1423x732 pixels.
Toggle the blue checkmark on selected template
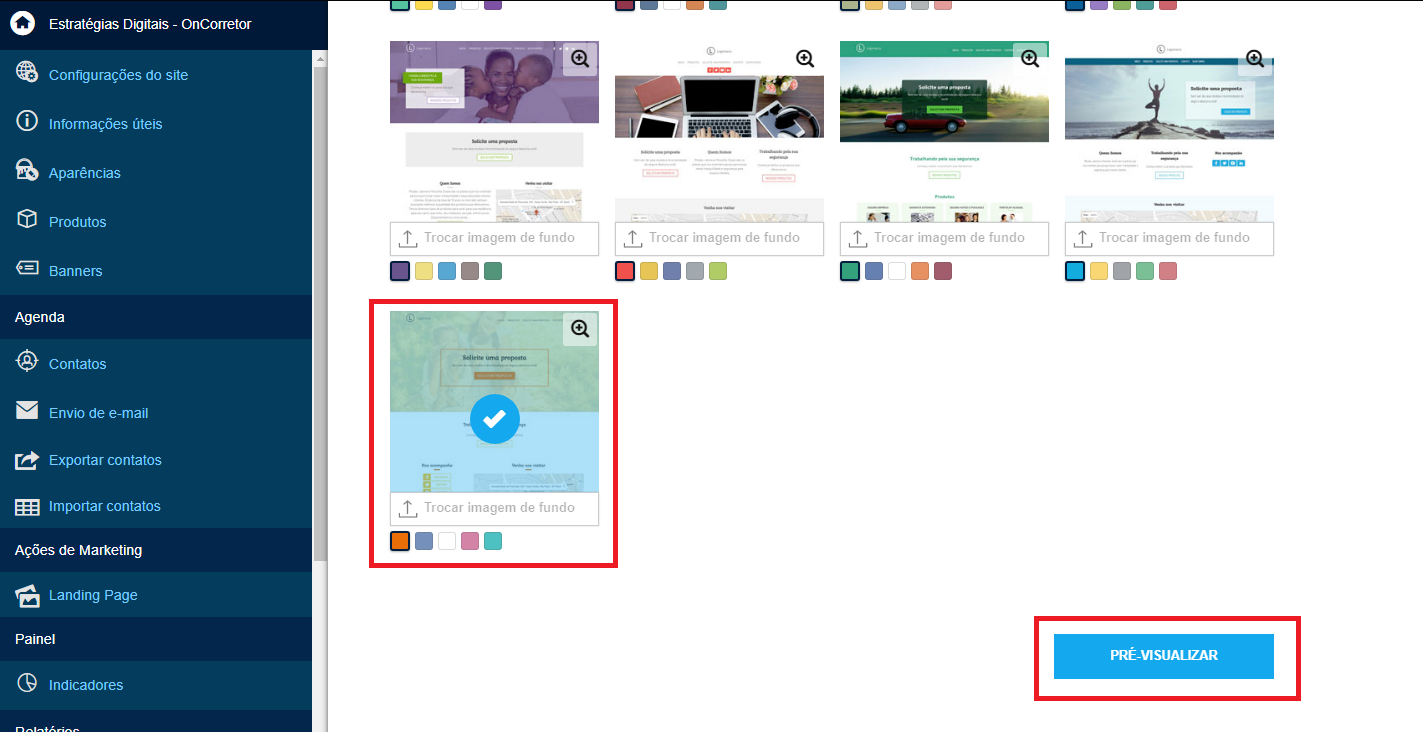coord(494,419)
